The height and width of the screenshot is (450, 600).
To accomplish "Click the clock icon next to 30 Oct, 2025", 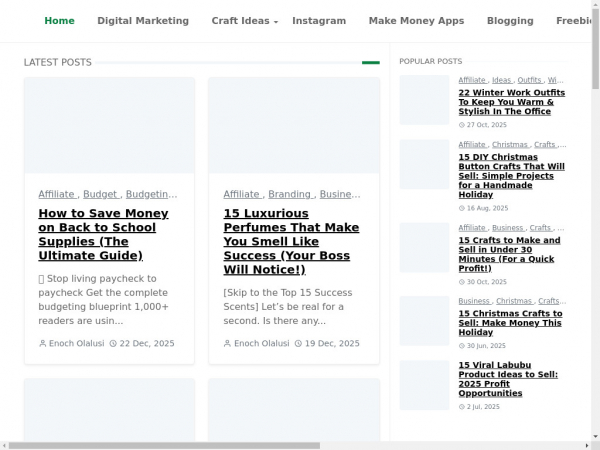I will point(462,282).
